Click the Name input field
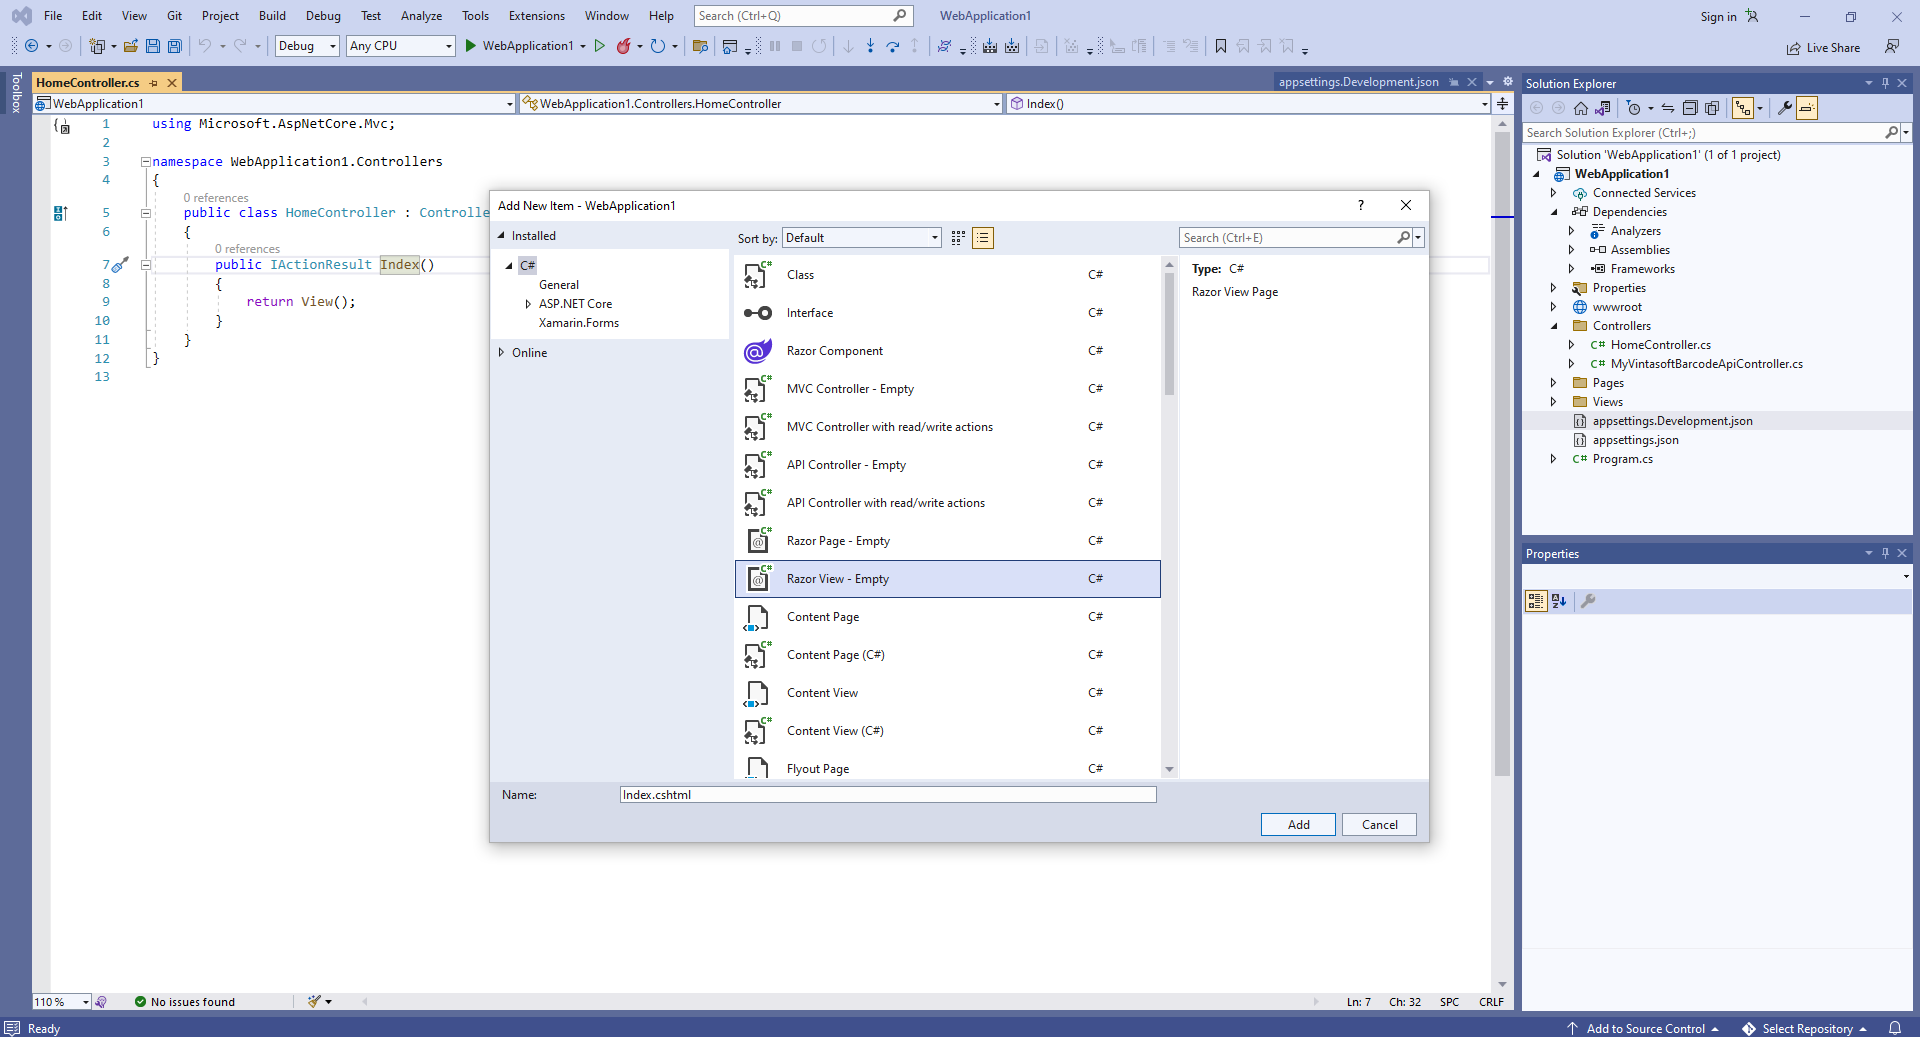This screenshot has width=1920, height=1037. pyautogui.click(x=887, y=795)
